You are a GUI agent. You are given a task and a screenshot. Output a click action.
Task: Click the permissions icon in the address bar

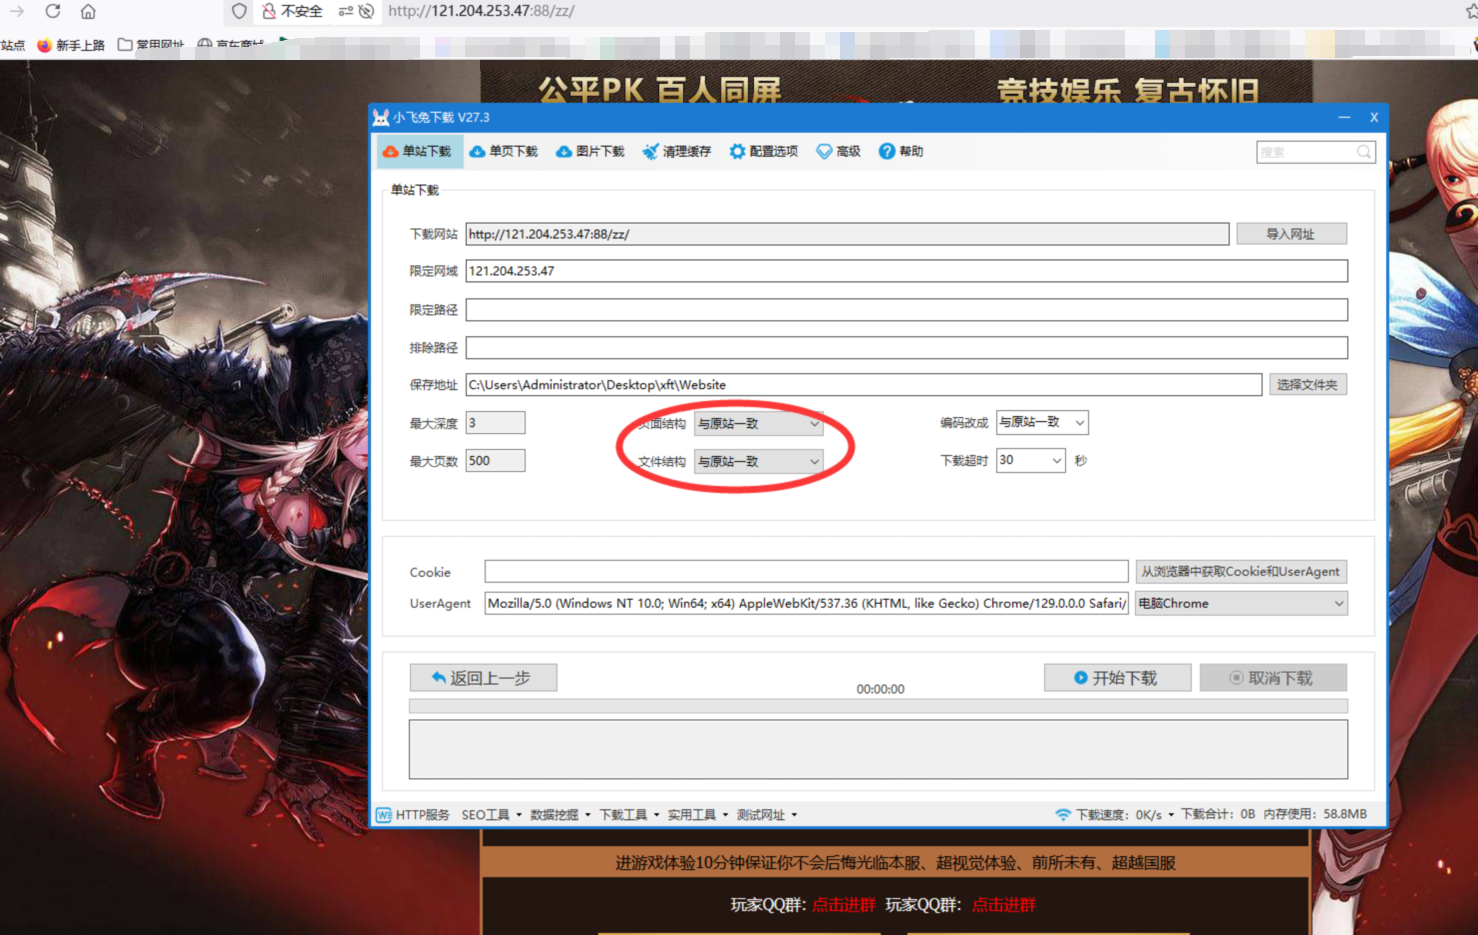(x=346, y=11)
